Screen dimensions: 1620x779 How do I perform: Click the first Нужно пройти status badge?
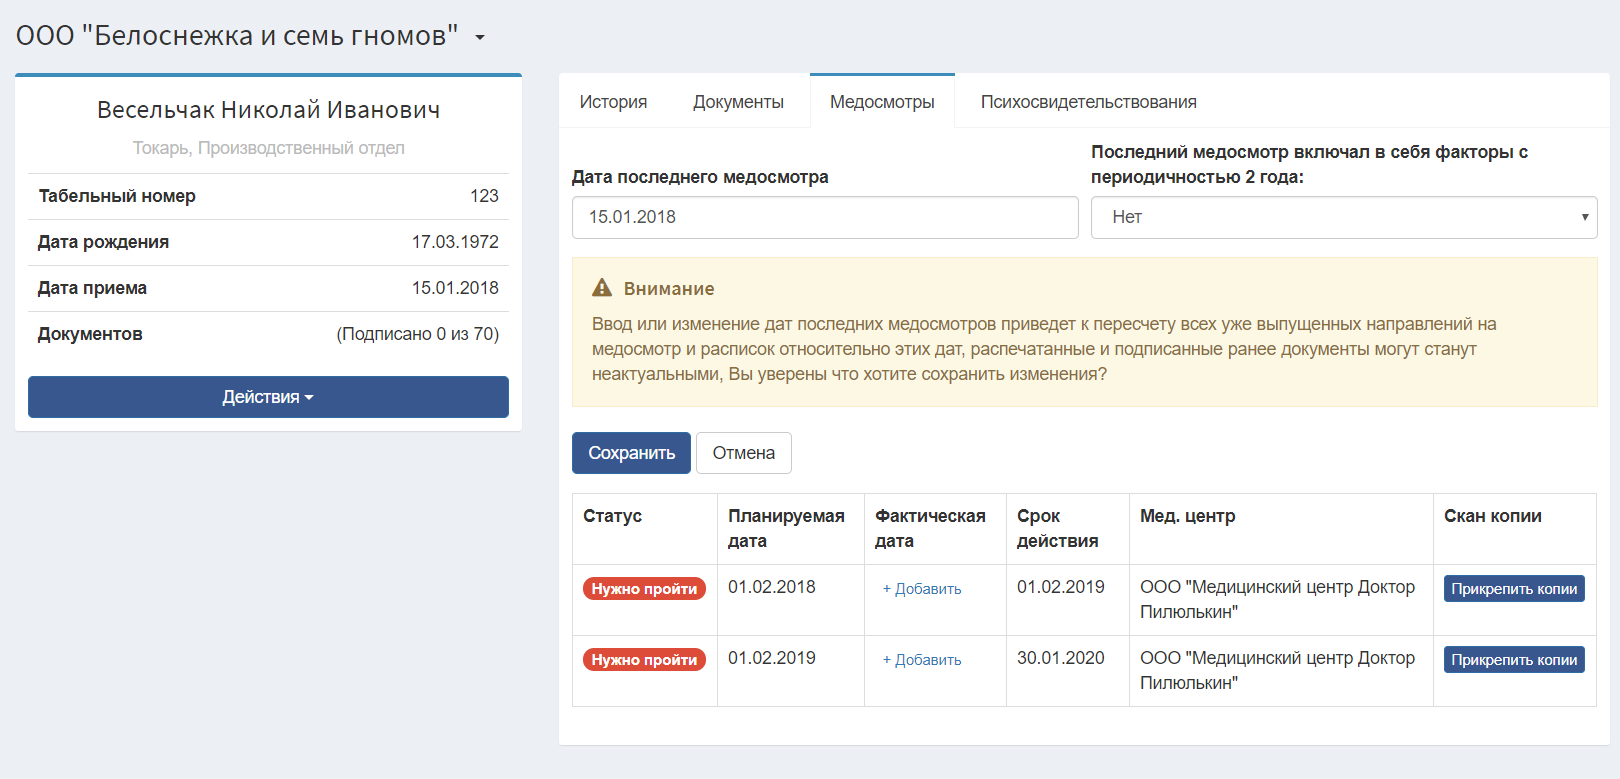[x=644, y=589]
